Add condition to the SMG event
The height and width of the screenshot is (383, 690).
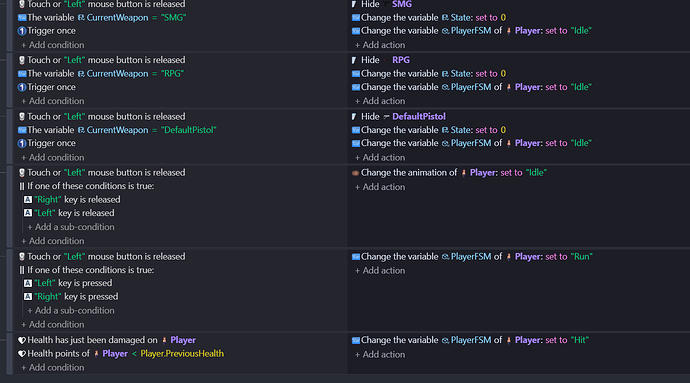tap(53, 45)
